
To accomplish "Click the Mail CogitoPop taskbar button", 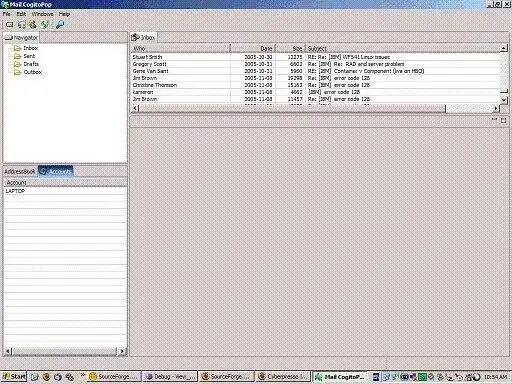I will [x=339, y=377].
